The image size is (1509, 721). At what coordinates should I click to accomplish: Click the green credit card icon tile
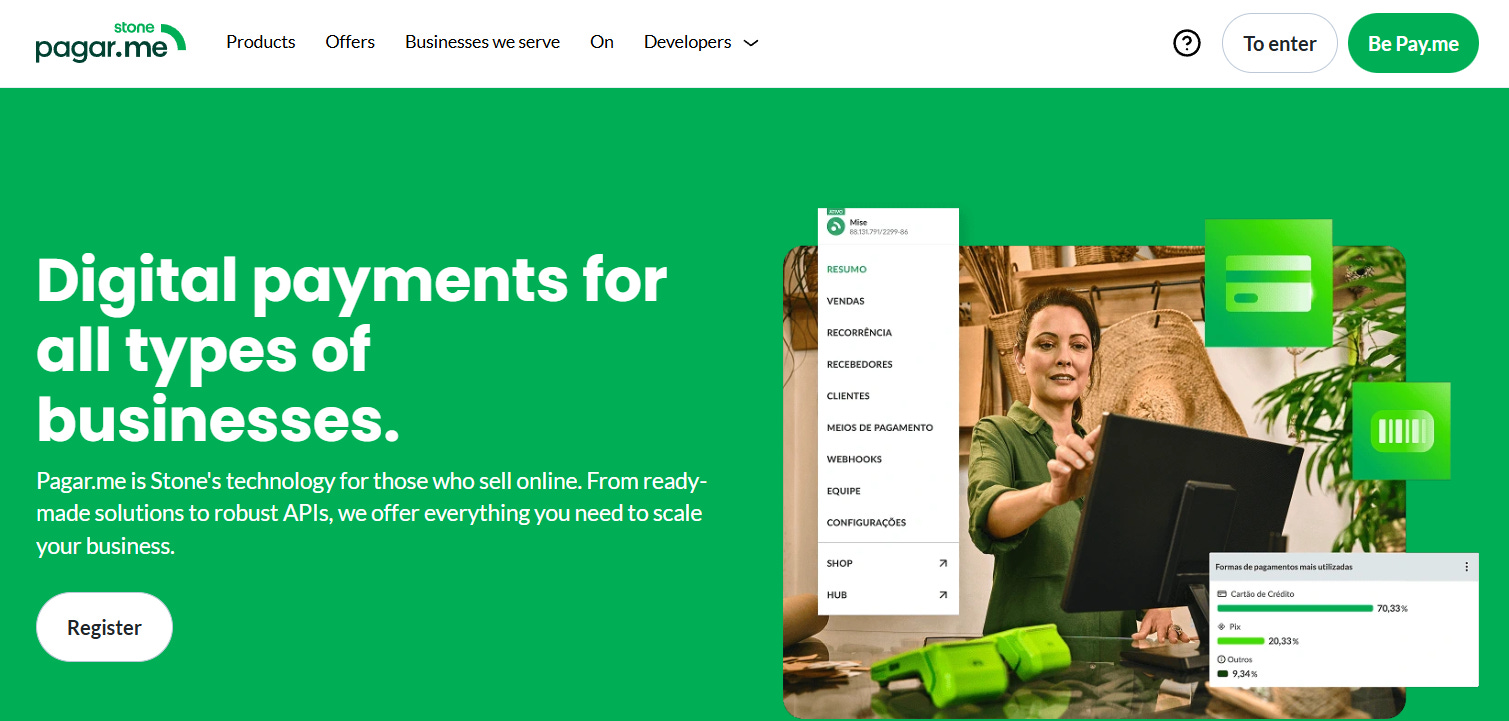1268,283
